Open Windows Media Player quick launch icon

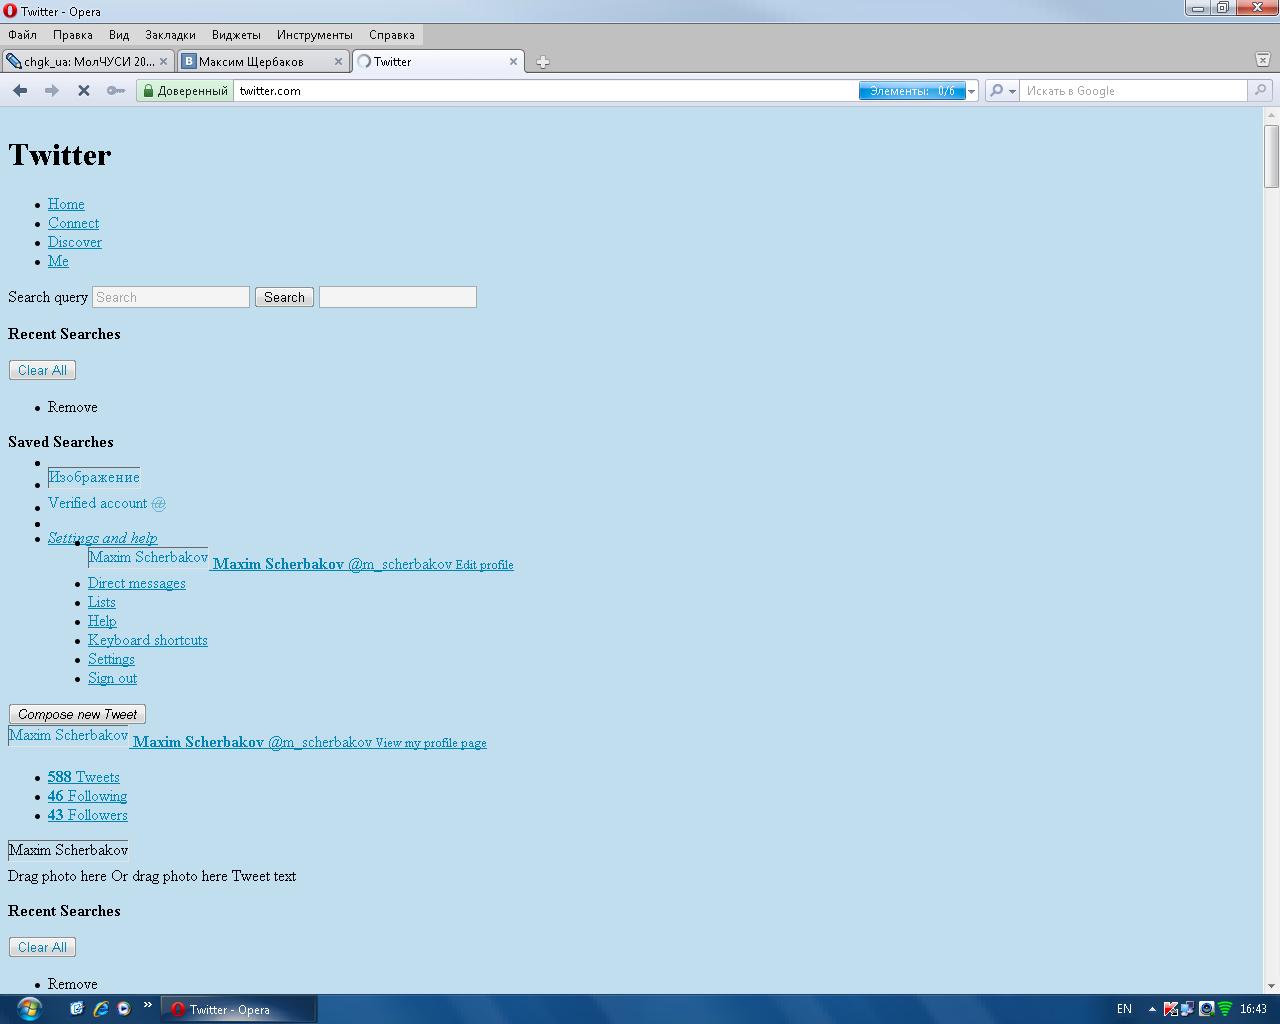tap(123, 1009)
